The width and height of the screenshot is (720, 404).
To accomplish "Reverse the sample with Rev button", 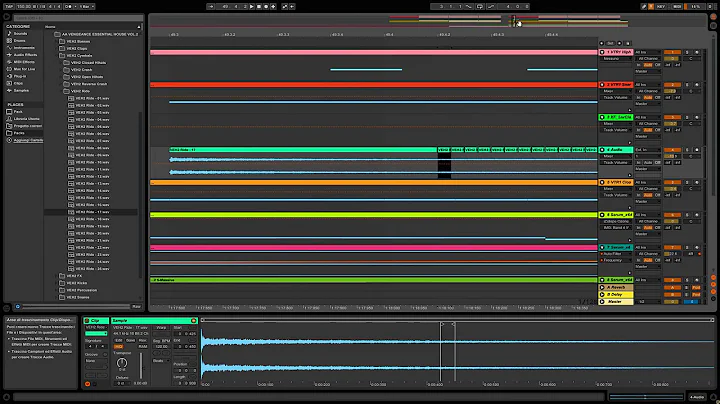I will pos(143,341).
